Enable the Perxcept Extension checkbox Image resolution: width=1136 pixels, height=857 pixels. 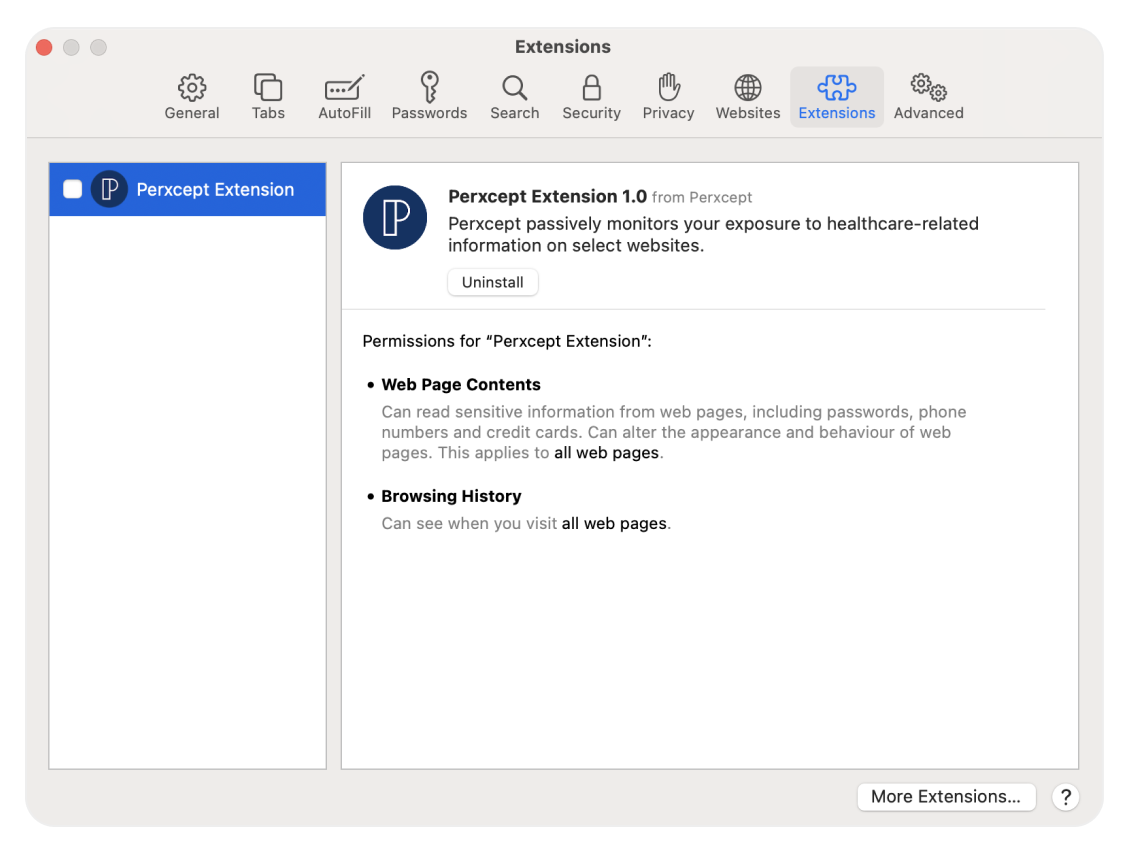[72, 189]
